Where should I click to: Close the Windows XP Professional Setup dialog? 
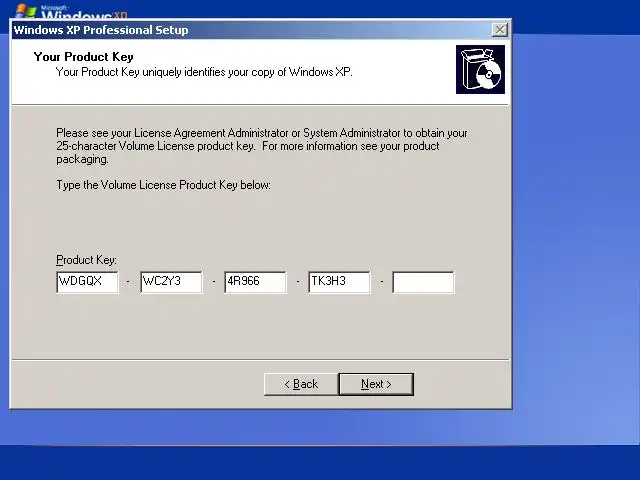coord(500,30)
